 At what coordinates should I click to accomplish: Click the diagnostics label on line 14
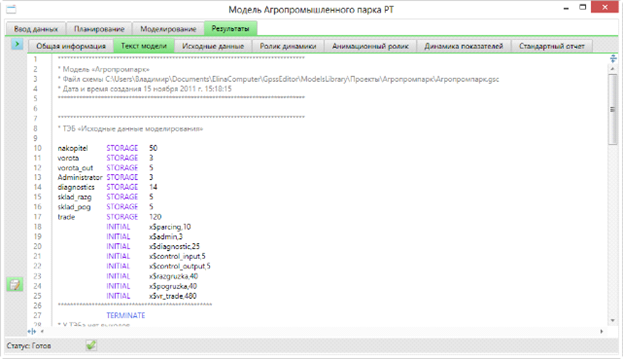tap(76, 187)
